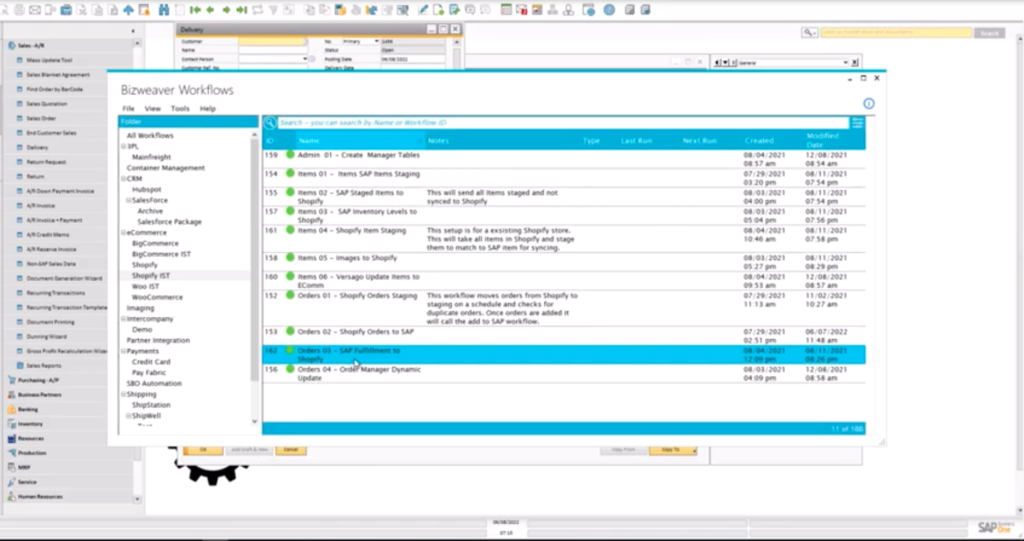
Task: Open the General dropdown in right panel
Action: point(845,63)
